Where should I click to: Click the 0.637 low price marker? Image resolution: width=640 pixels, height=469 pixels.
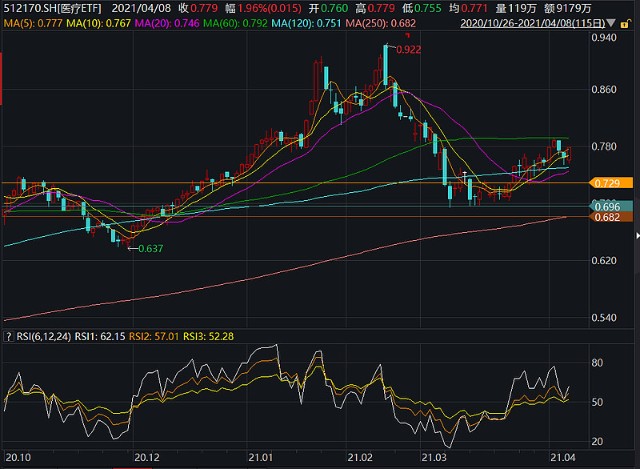(x=150, y=247)
